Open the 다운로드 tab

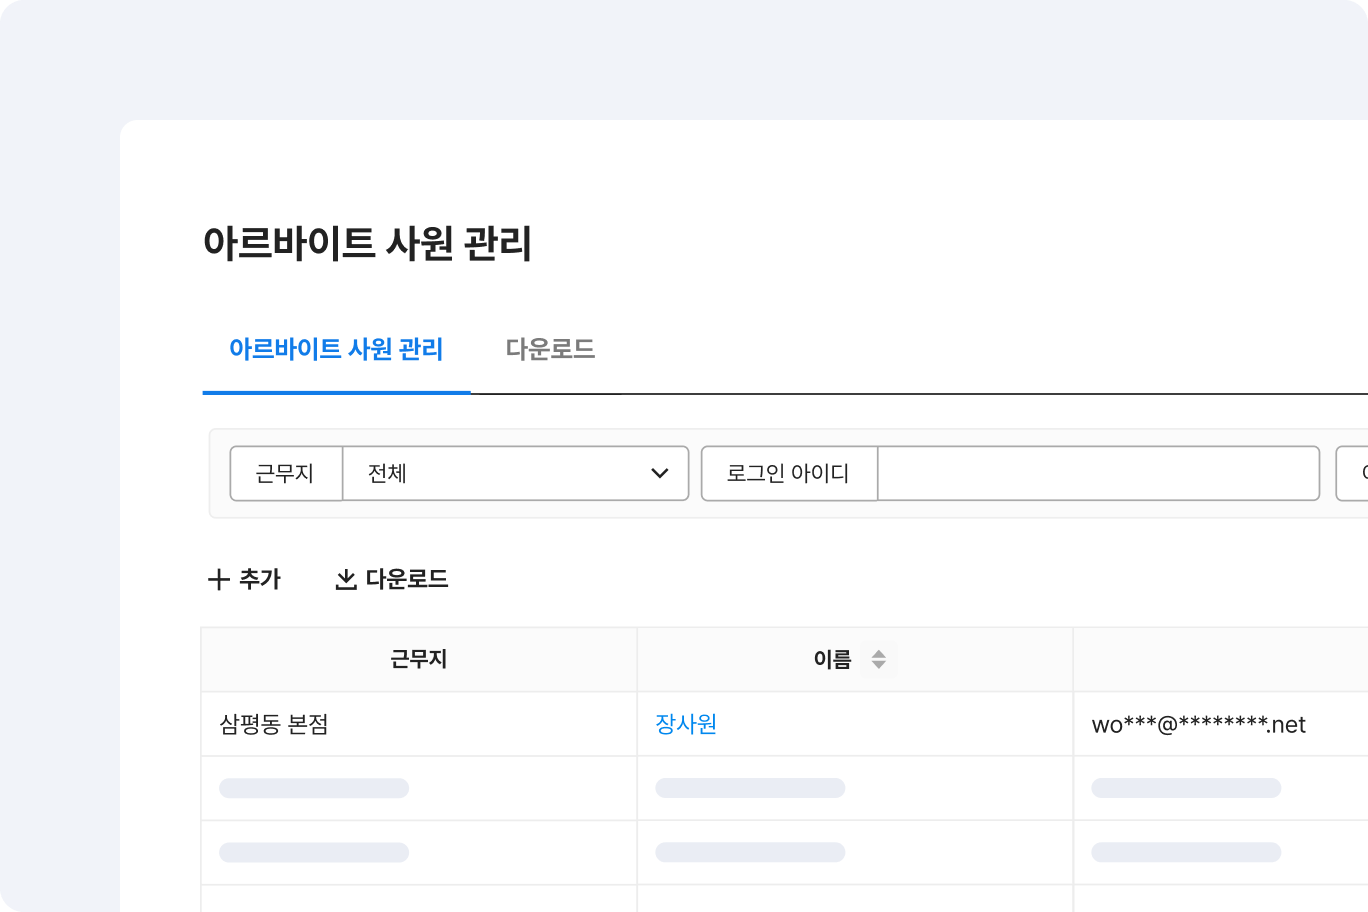[550, 349]
